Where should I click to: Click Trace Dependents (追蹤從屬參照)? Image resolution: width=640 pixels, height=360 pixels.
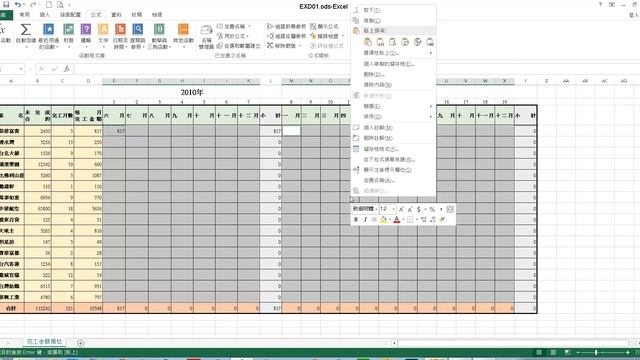coord(287,36)
